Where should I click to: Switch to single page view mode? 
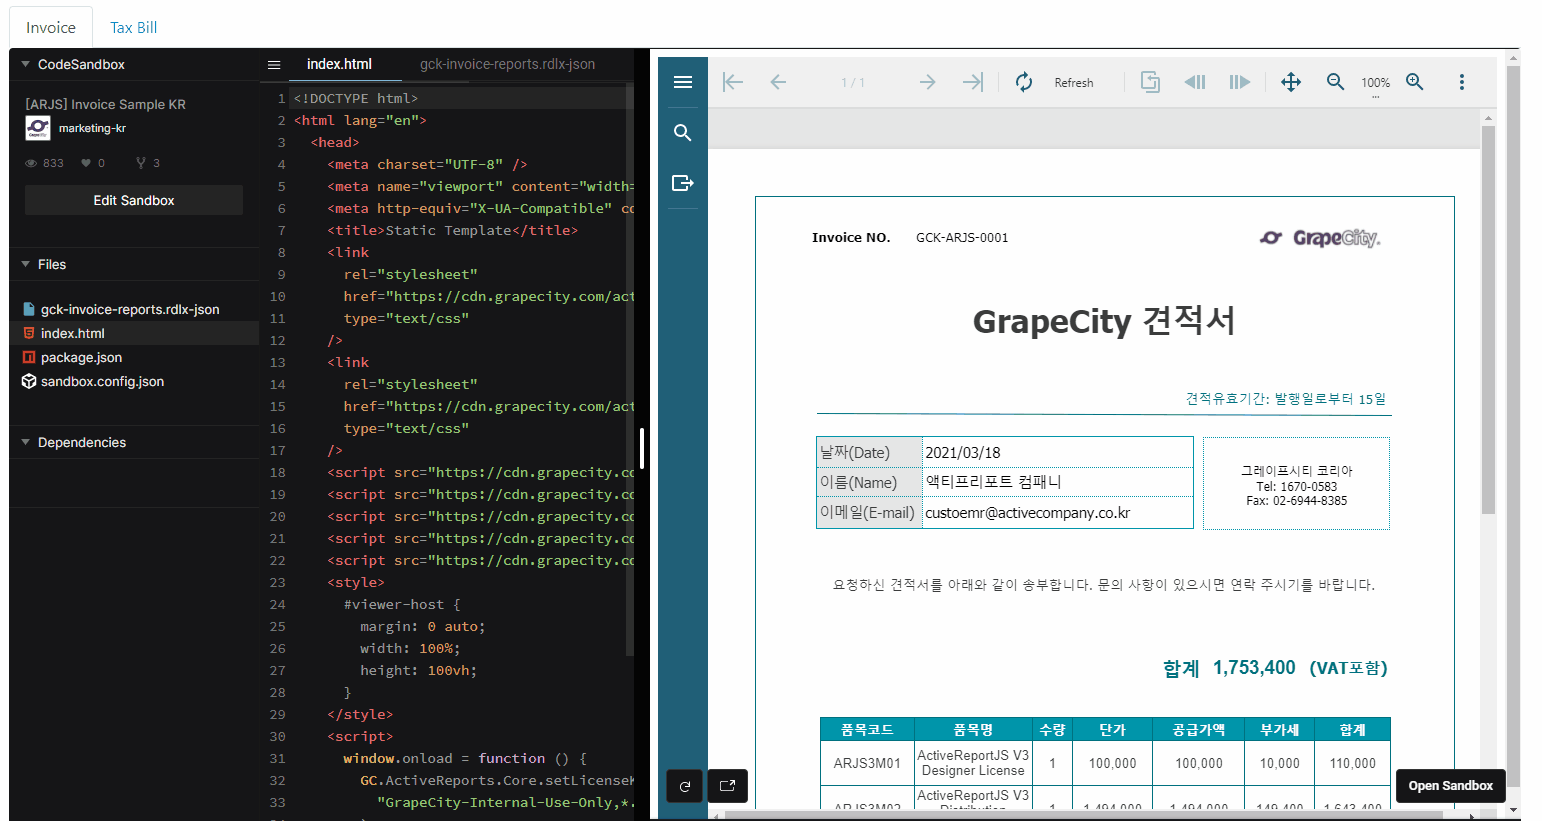tap(1150, 82)
